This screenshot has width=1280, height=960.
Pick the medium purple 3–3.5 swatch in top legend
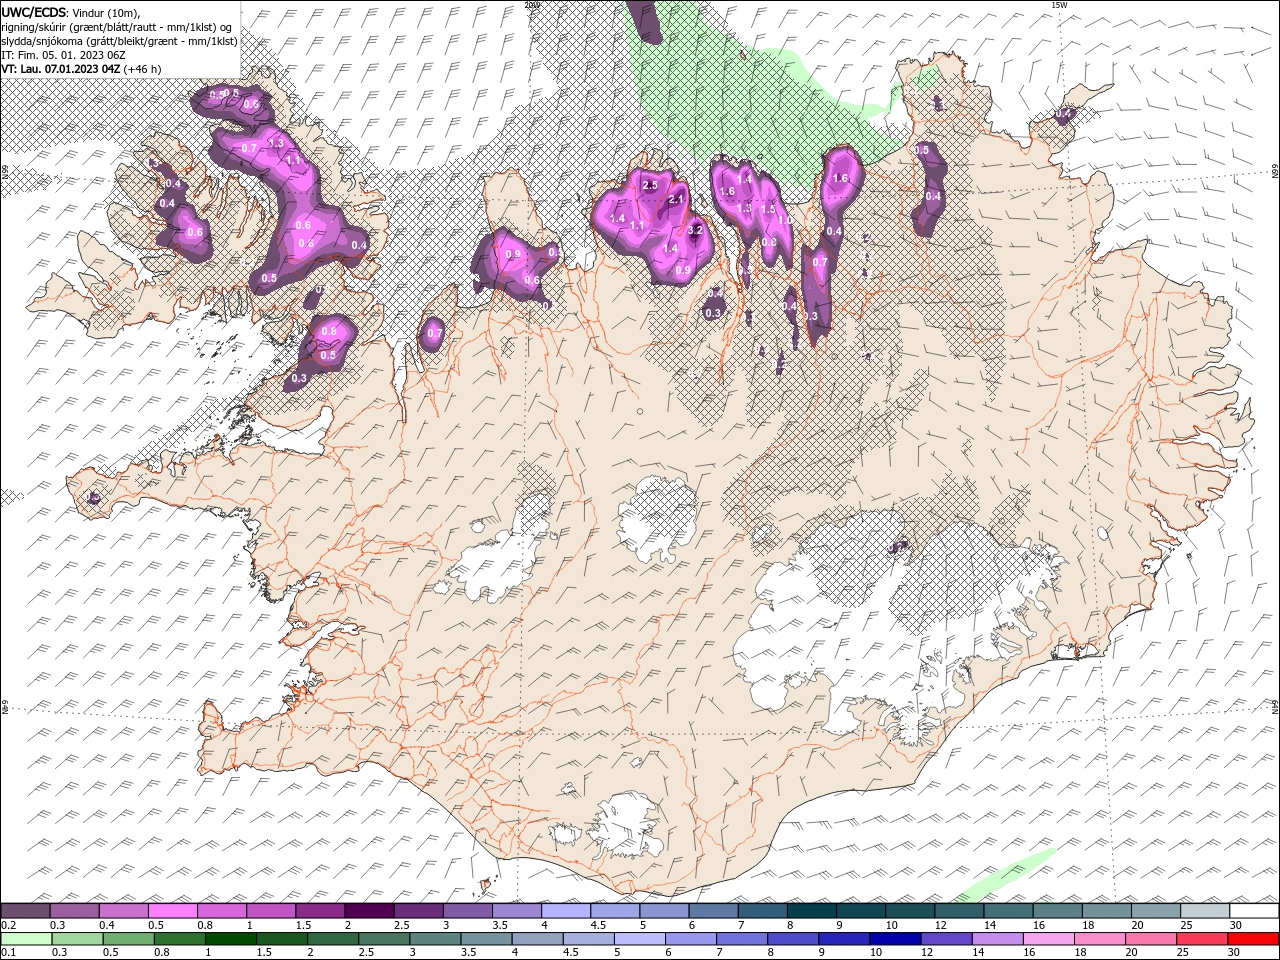click(468, 911)
